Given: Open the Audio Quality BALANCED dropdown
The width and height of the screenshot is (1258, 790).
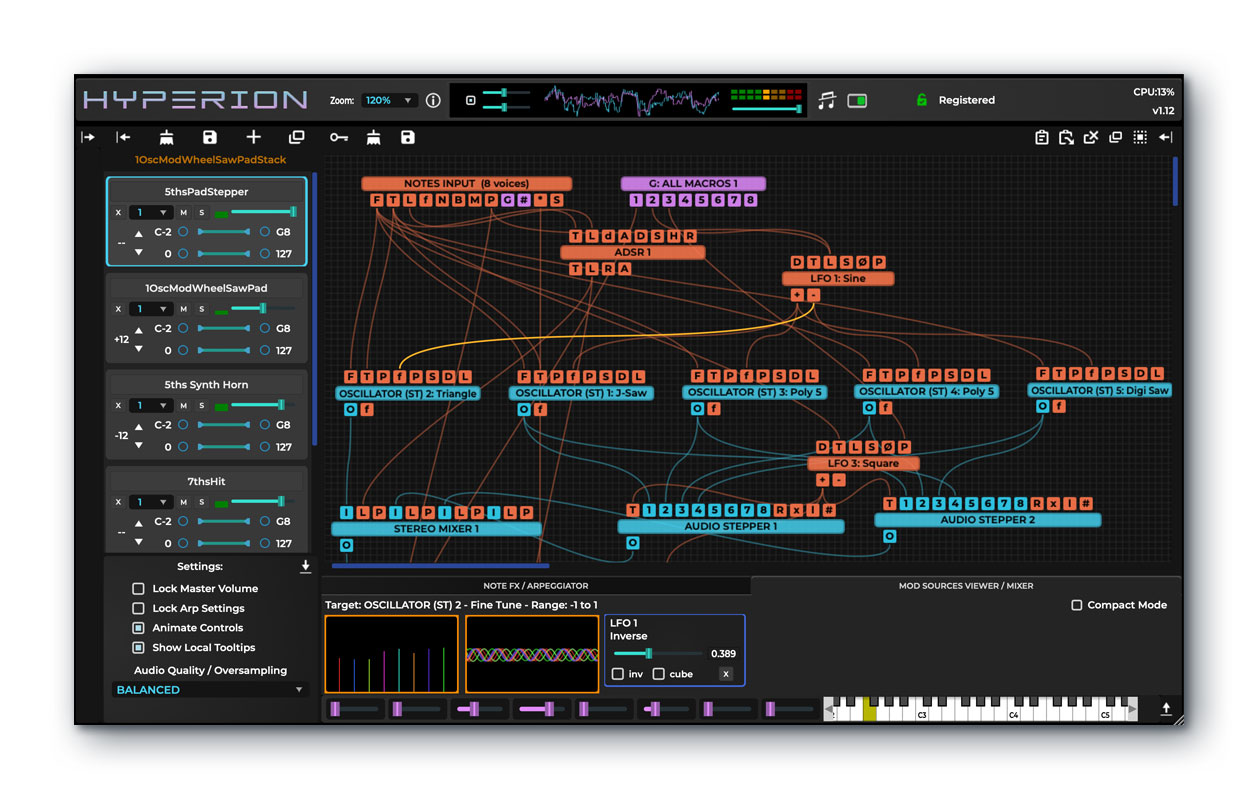Looking at the screenshot, I should [209, 690].
